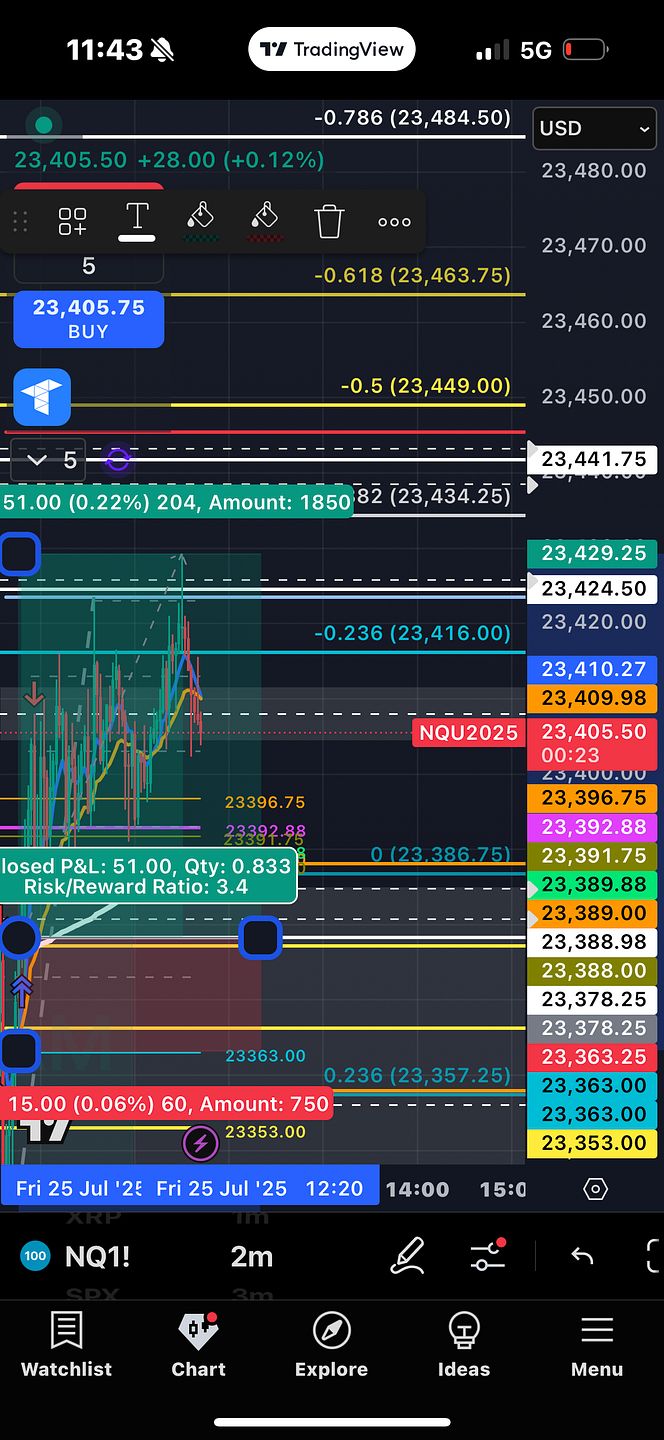The height and width of the screenshot is (1440, 664).
Task: Tap the 23363.00 level text on chart
Action: [x=265, y=1056]
